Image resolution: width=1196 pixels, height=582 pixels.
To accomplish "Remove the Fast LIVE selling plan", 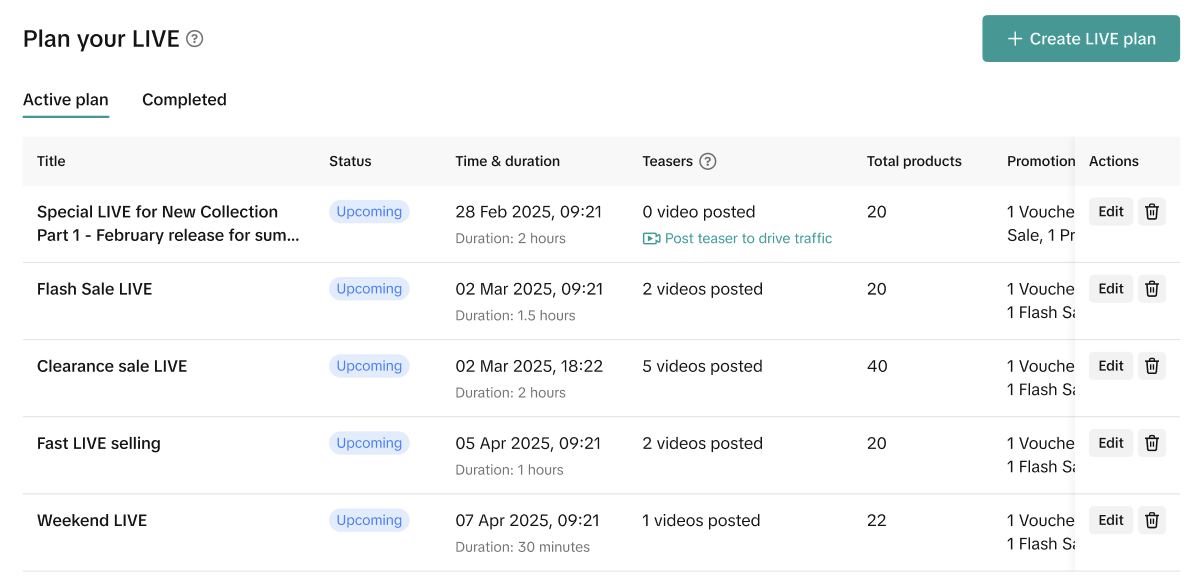I will click(x=1152, y=443).
